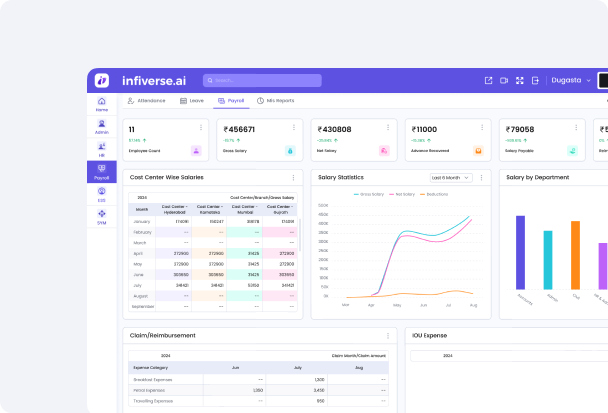The height and width of the screenshot is (413, 608).
Task: Open the SYM section in sidebar
Action: click(x=102, y=217)
